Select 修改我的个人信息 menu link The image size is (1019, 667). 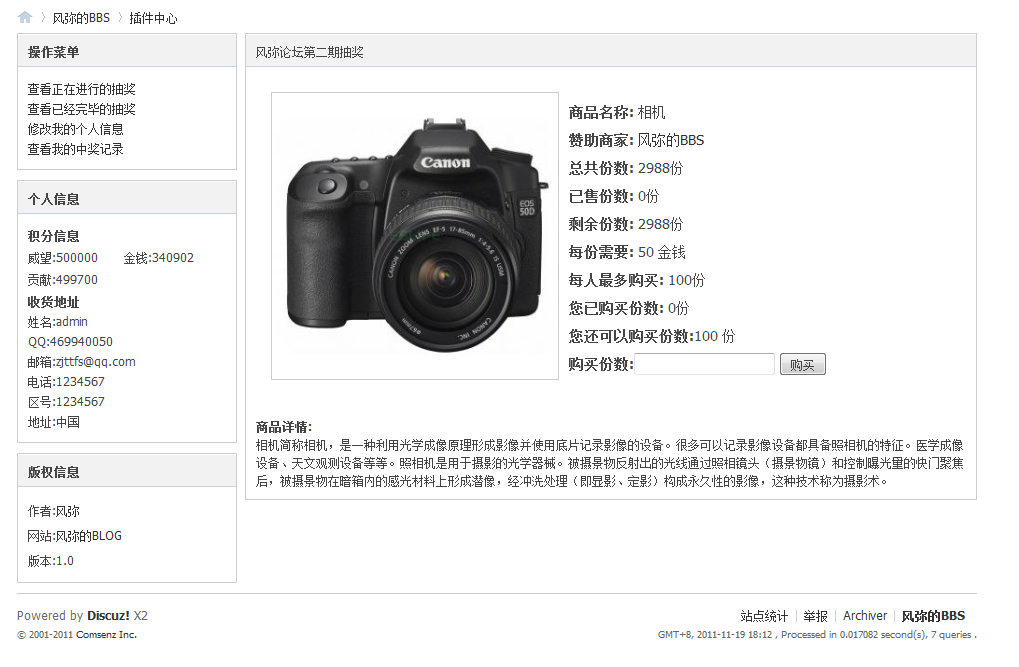click(x=75, y=129)
